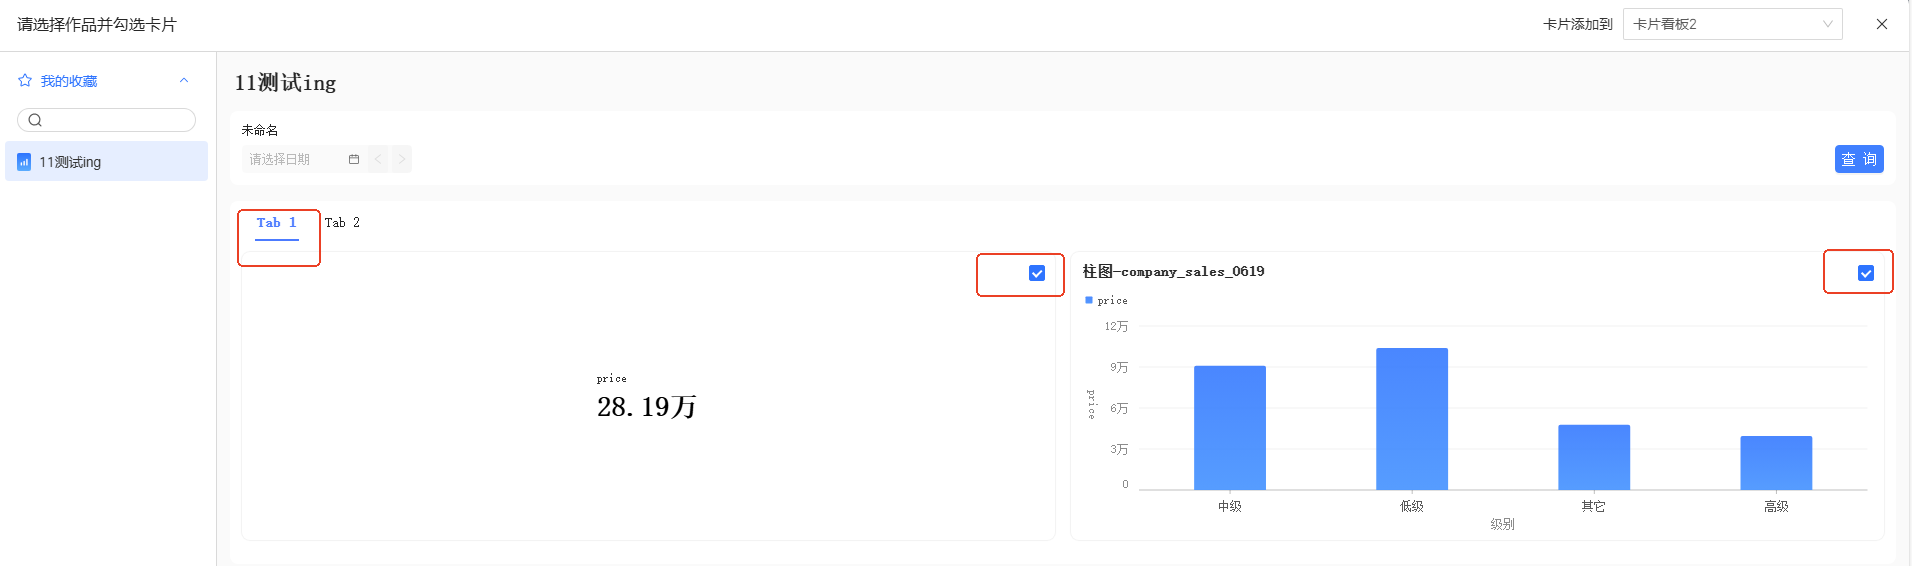This screenshot has height=566, width=1912.
Task: Uncheck the price 28.19万 card checkbox
Action: pos(1037,273)
